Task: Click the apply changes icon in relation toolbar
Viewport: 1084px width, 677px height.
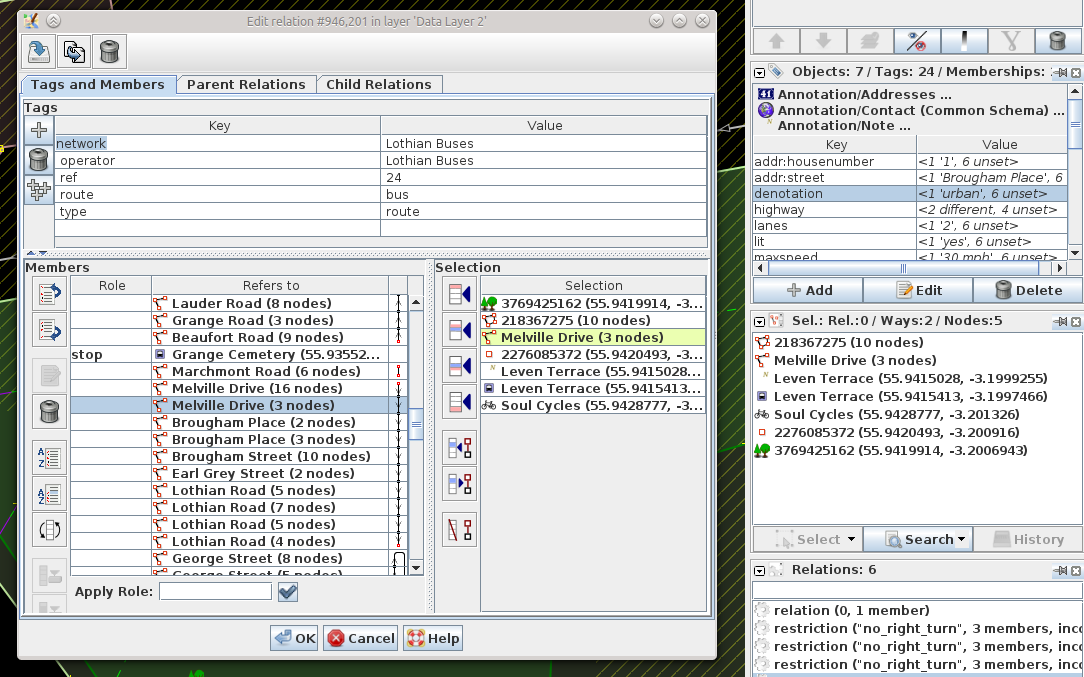Action: (39, 50)
